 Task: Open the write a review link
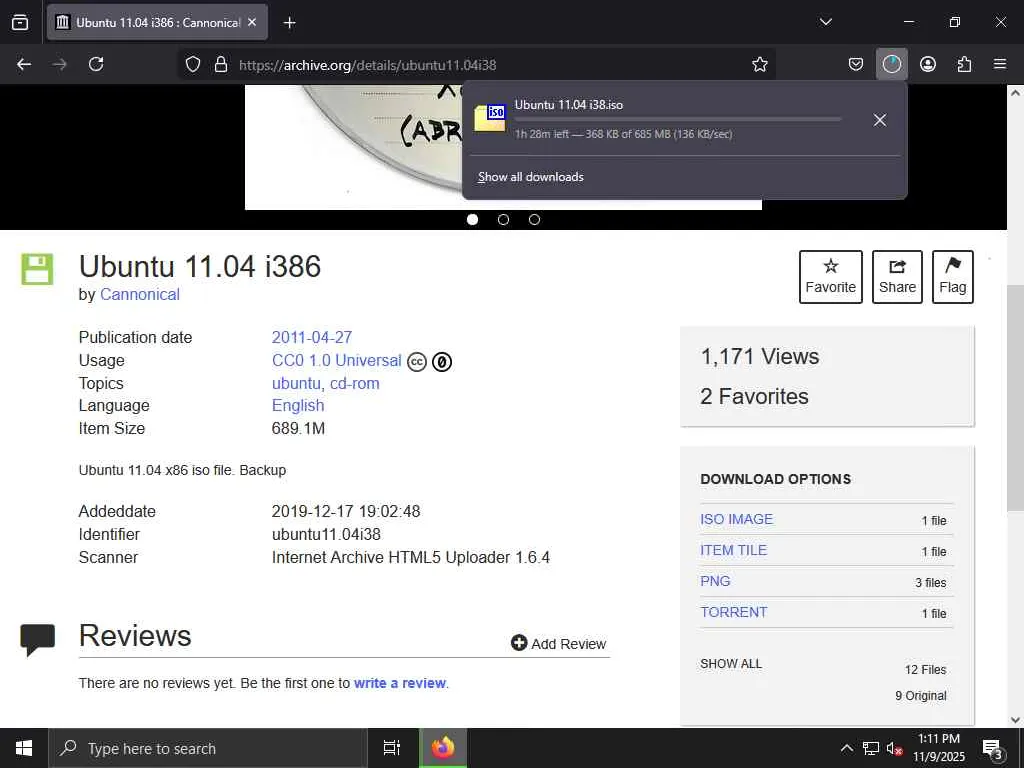[400, 683]
